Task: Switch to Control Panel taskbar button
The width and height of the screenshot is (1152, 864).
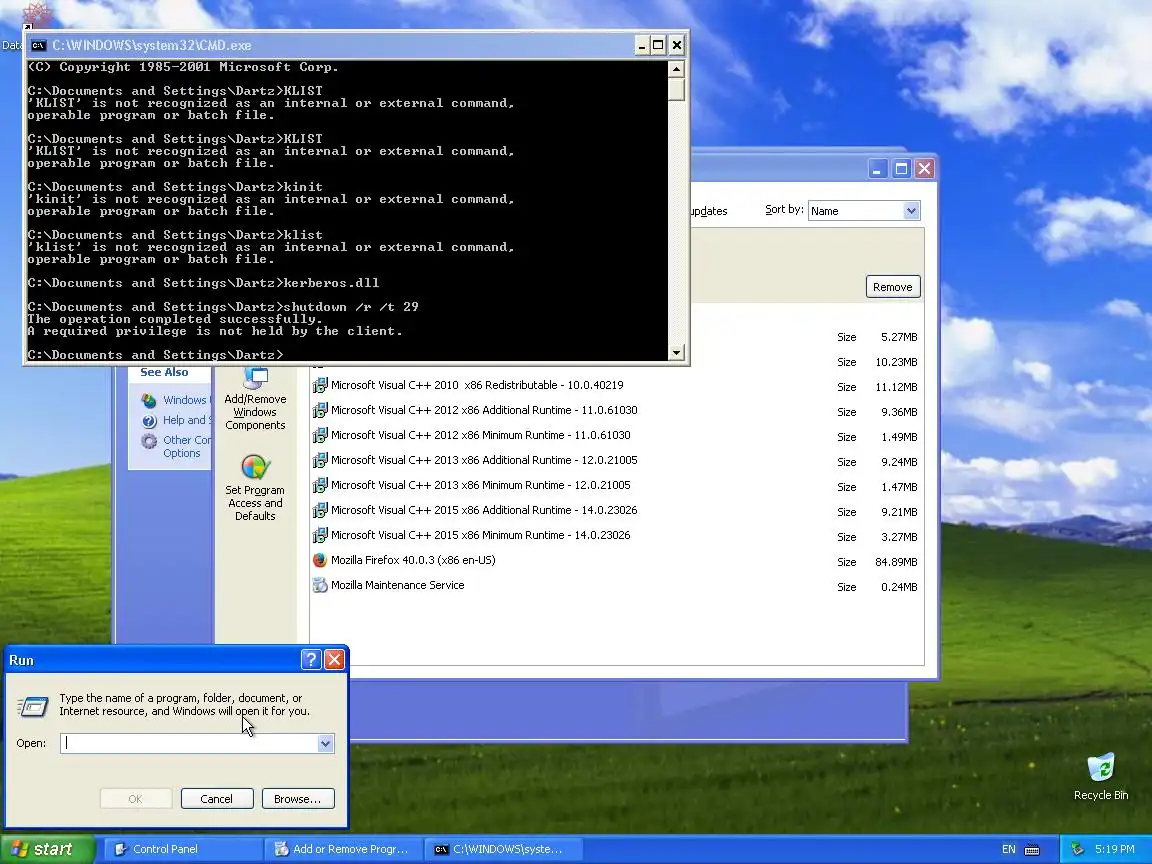Action: pyautogui.click(x=181, y=849)
